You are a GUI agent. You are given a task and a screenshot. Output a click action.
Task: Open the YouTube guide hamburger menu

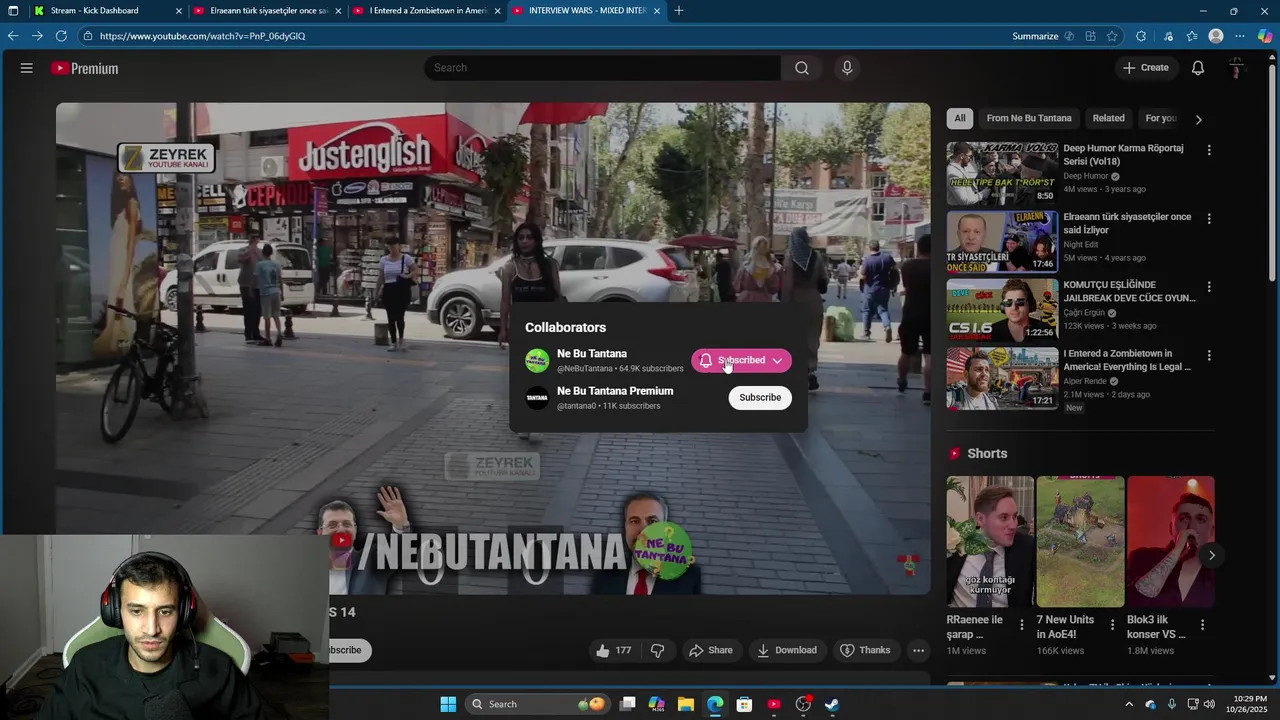(x=27, y=68)
